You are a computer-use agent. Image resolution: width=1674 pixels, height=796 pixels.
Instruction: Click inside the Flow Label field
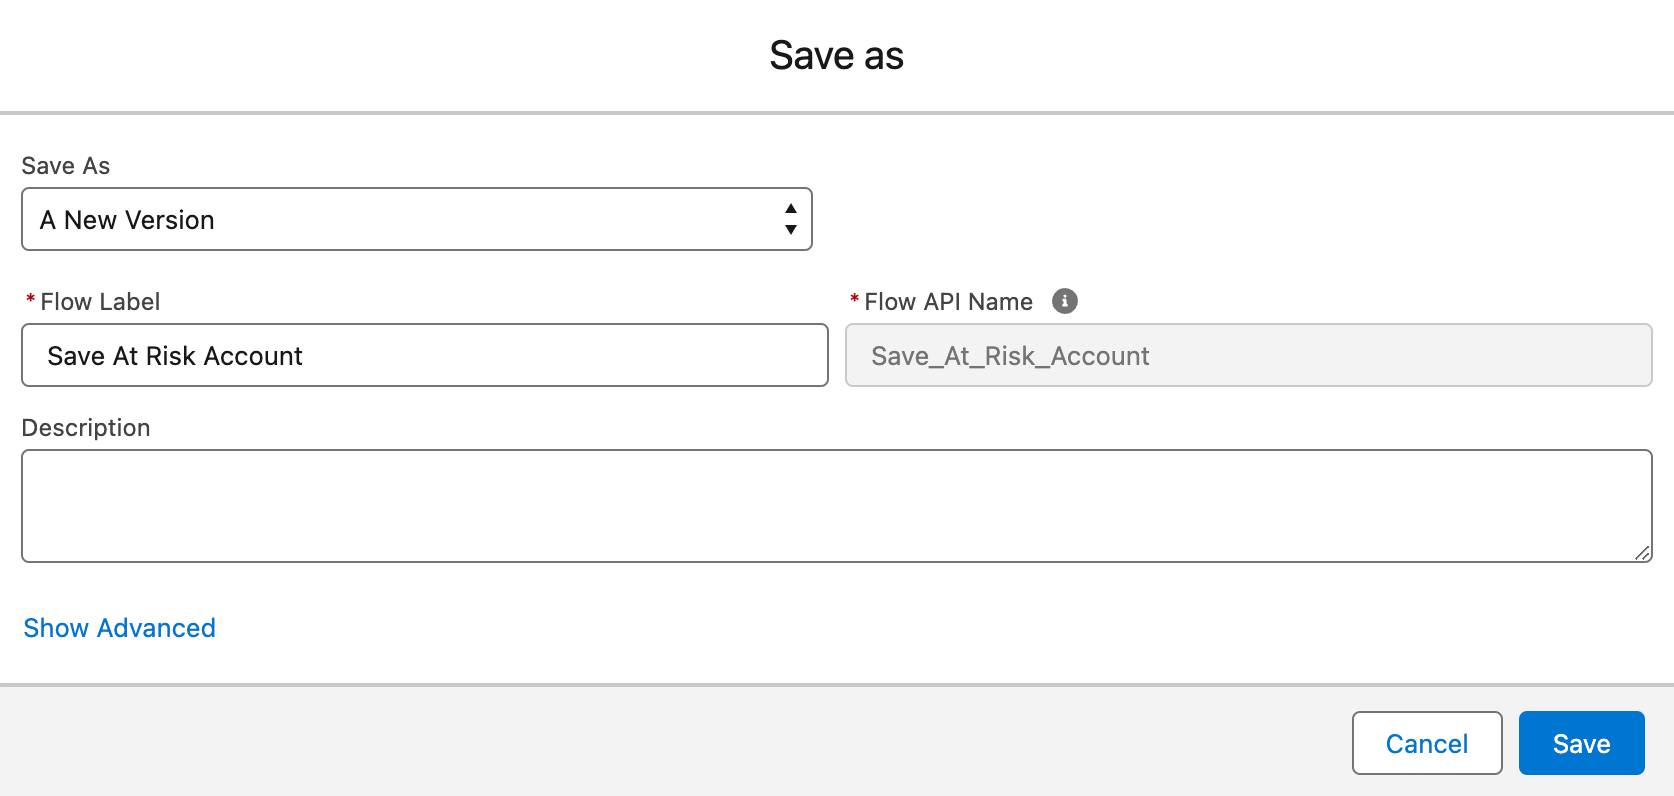pos(425,355)
